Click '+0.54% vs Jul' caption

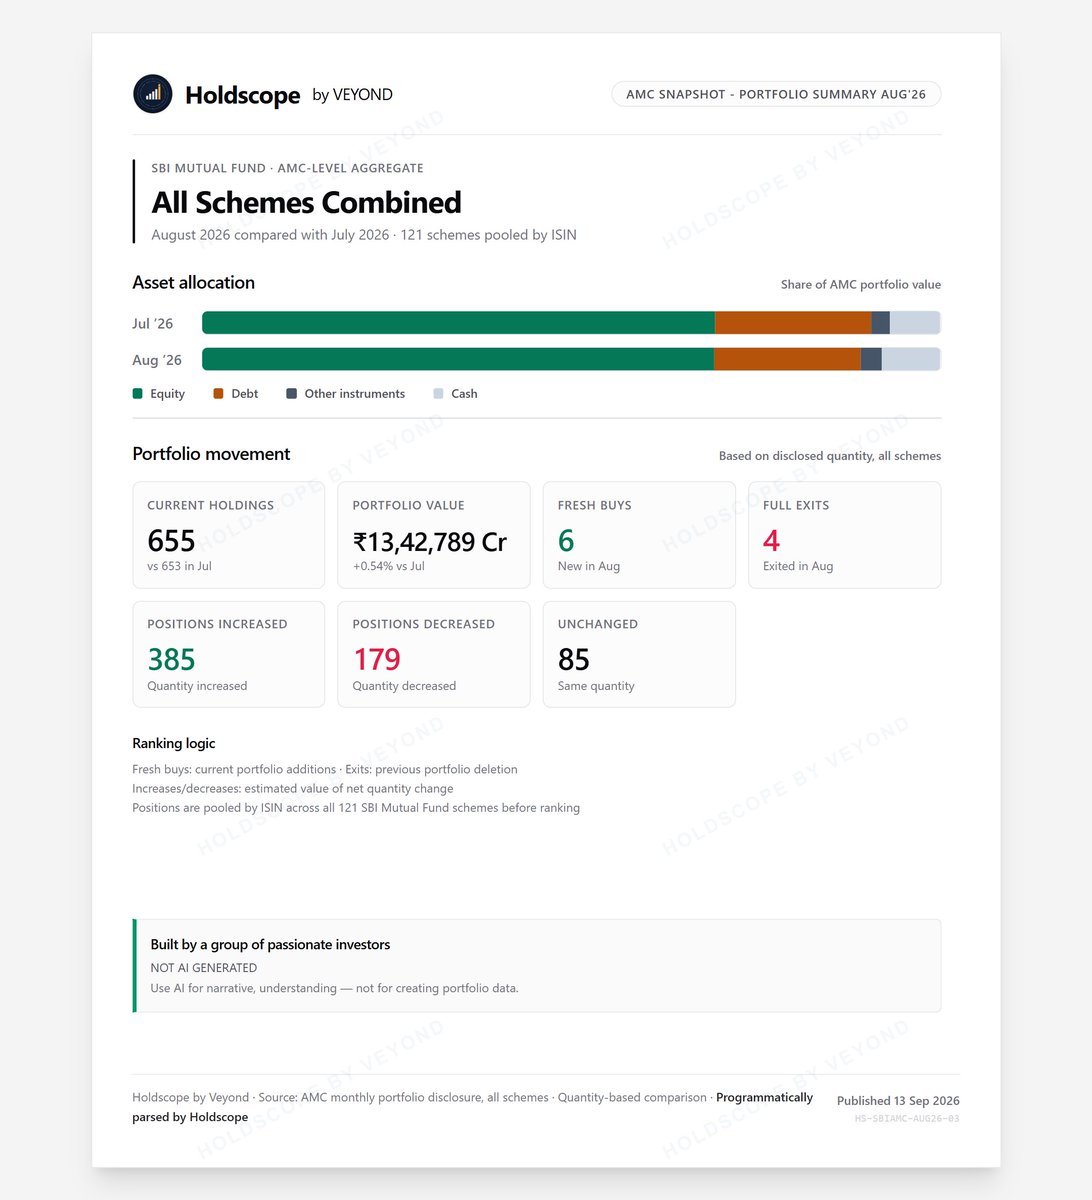(x=389, y=566)
